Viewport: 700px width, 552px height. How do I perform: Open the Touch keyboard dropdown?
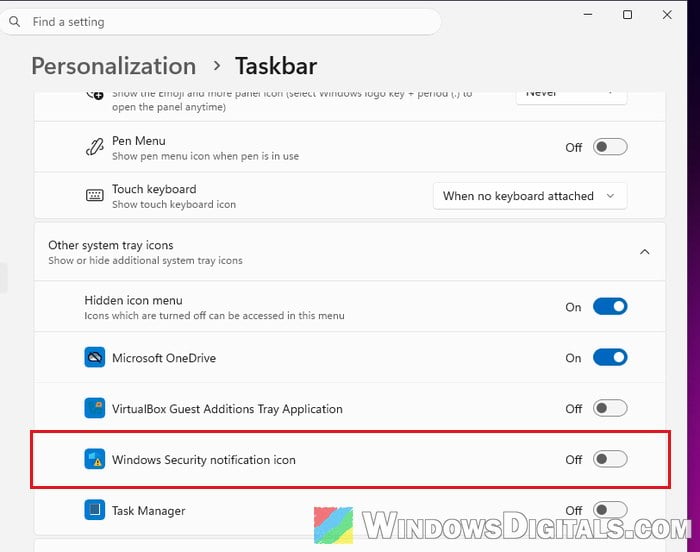(x=530, y=196)
